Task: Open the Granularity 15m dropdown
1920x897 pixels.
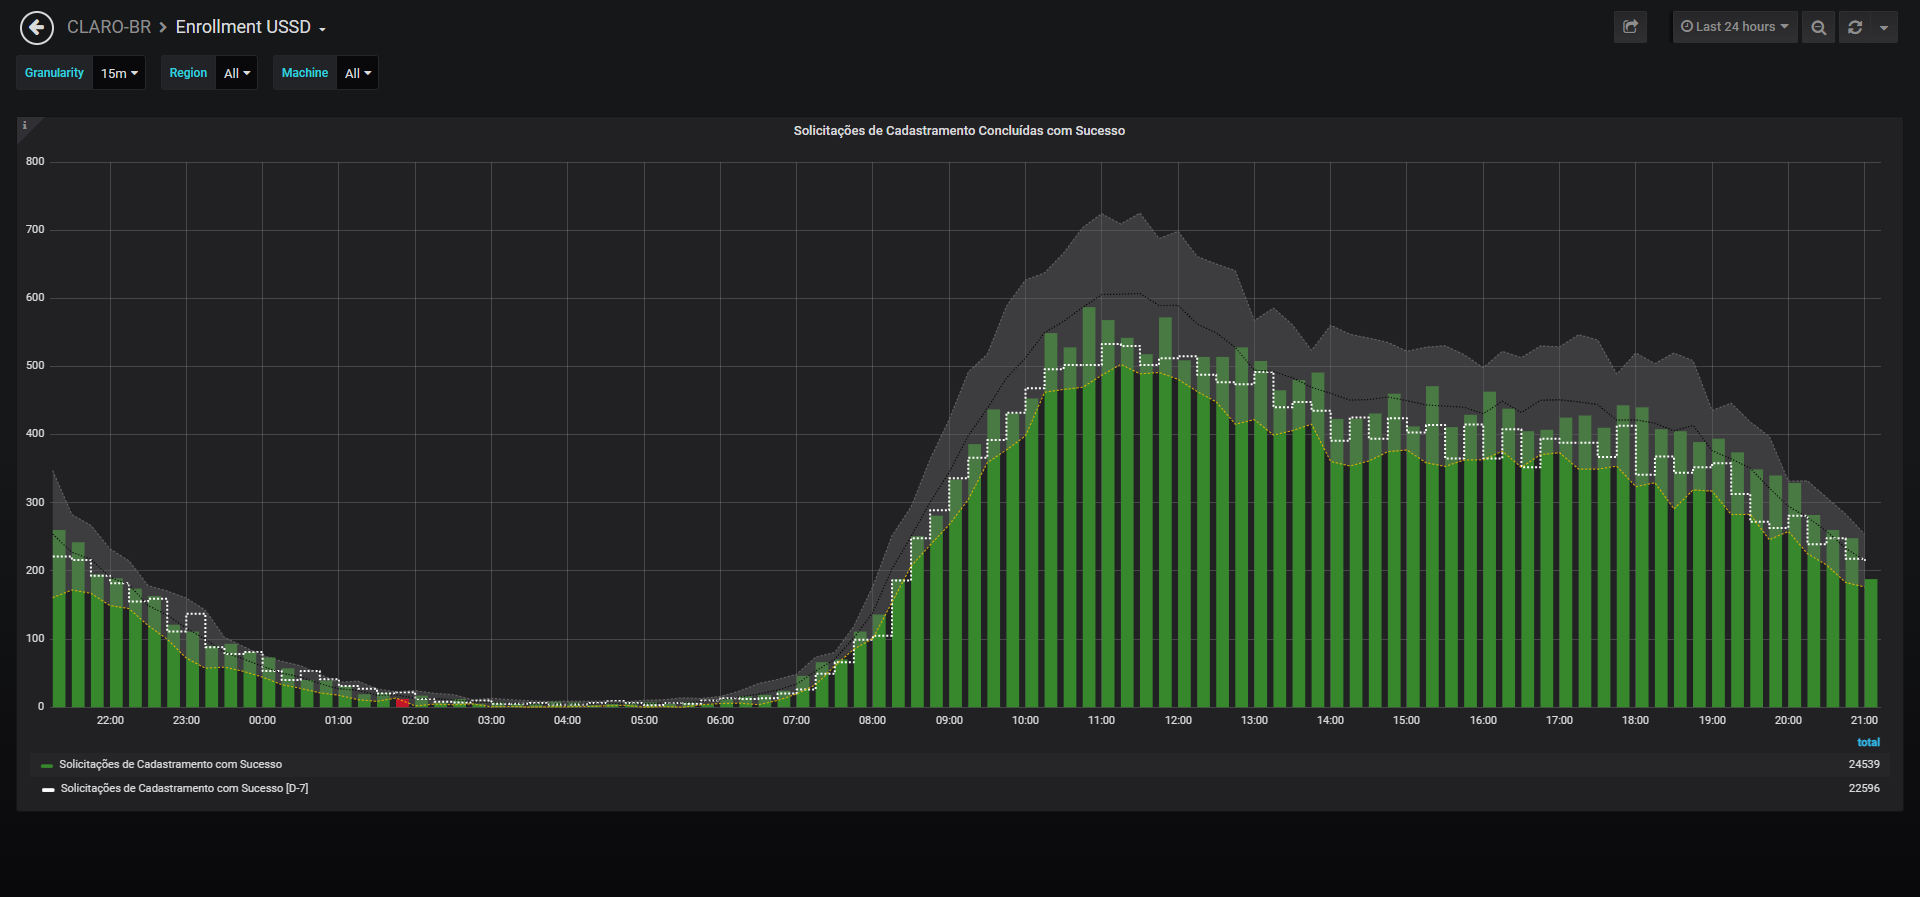Action: point(119,73)
